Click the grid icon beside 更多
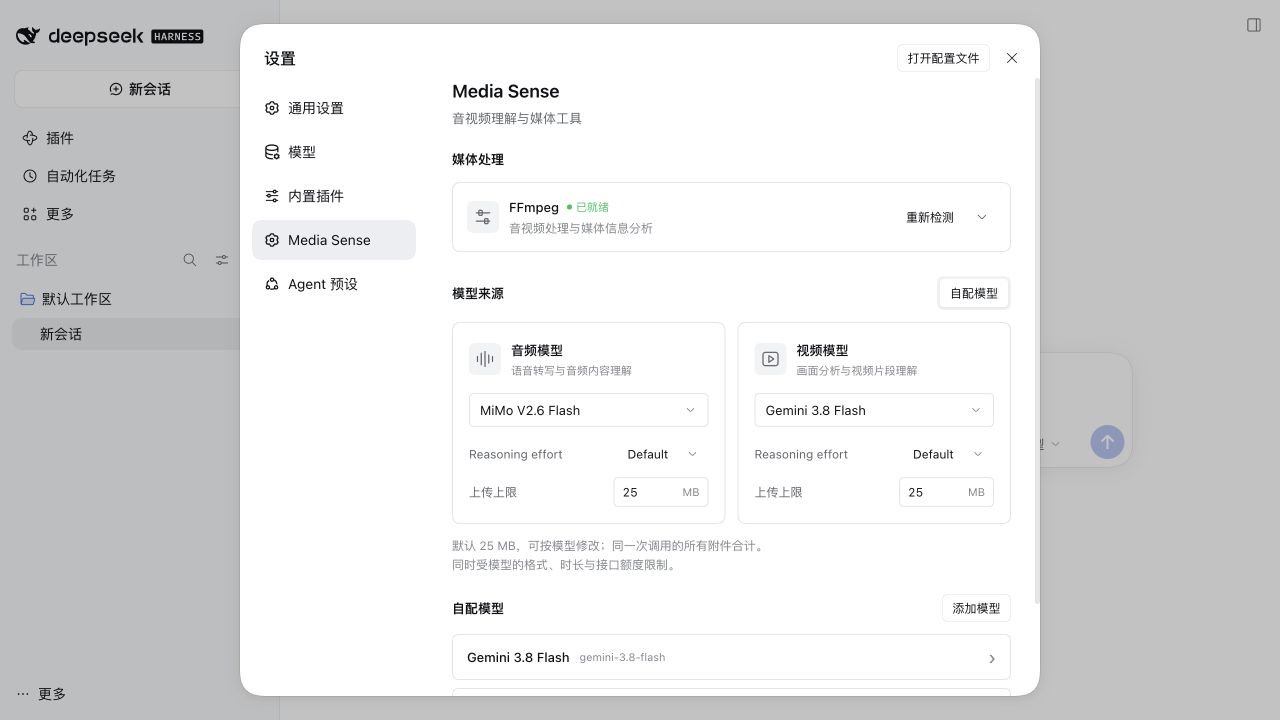The image size is (1280, 720). click(x=30, y=214)
